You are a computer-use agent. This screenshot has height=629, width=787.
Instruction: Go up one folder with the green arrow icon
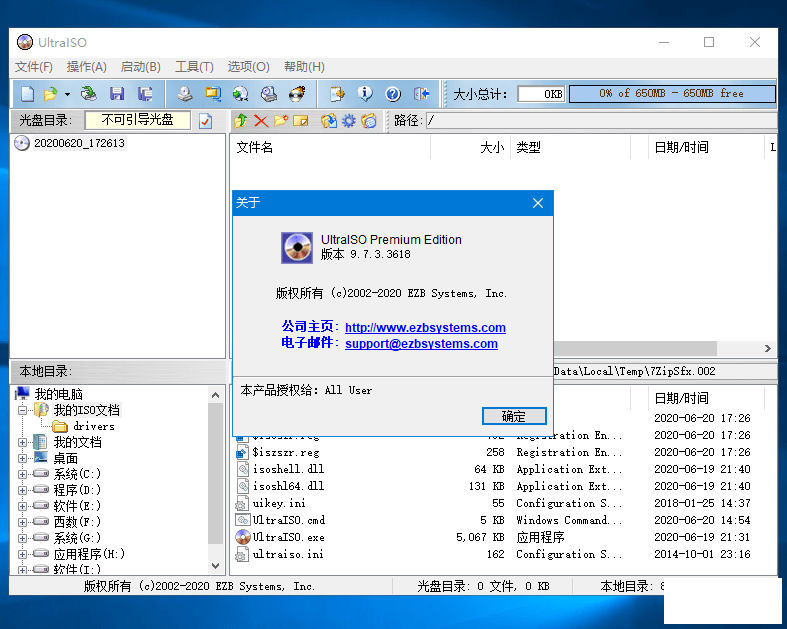tap(241, 120)
